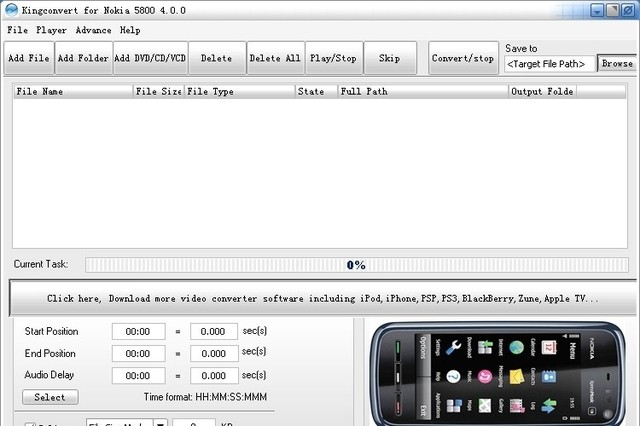The width and height of the screenshot is (640, 426).
Task: Click the Delete All button
Action: tap(276, 58)
